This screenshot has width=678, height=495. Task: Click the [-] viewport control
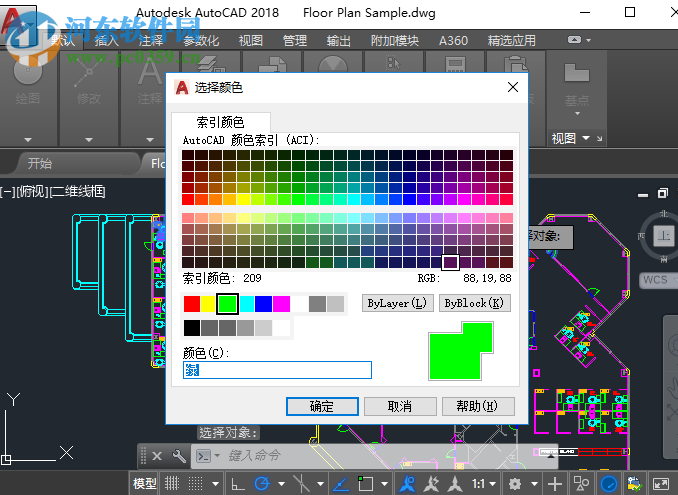coord(7,191)
